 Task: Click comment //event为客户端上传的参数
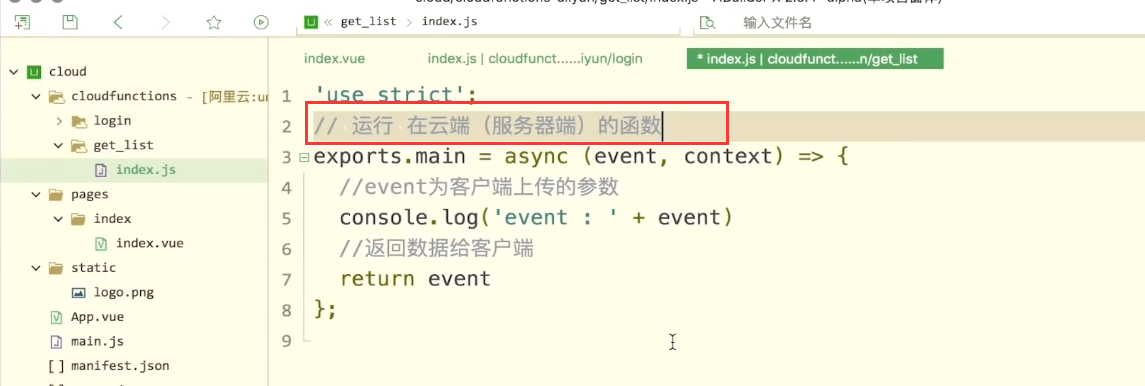point(480,188)
